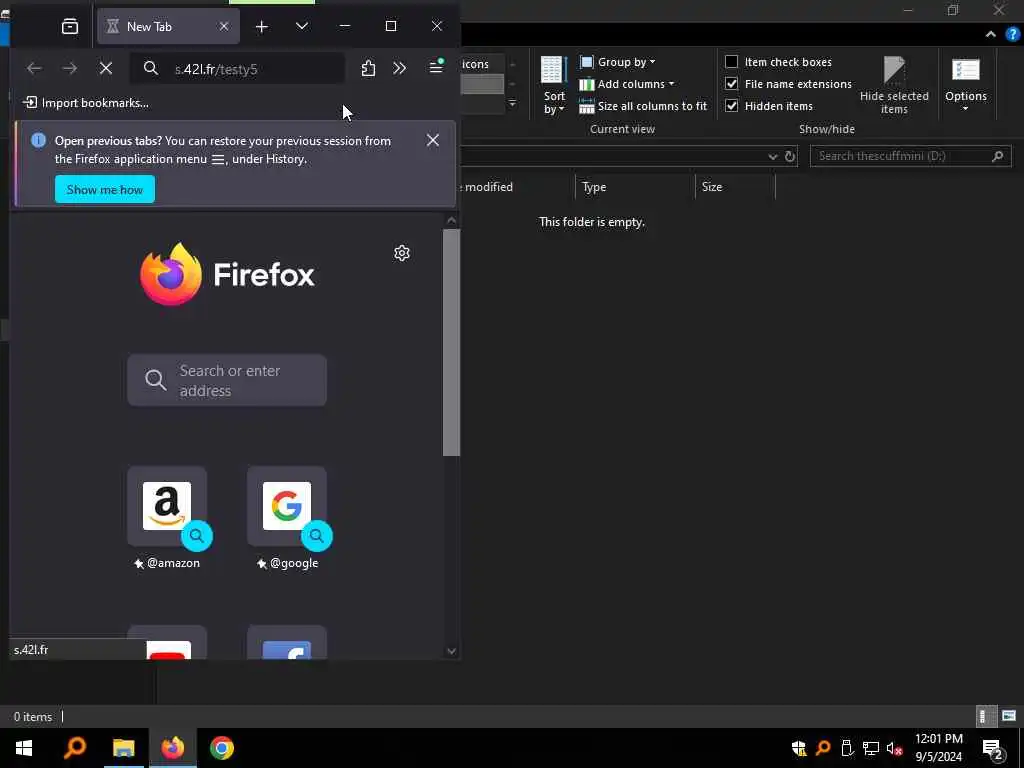Close the New Tab tab
The width and height of the screenshot is (1024, 768).
click(224, 26)
